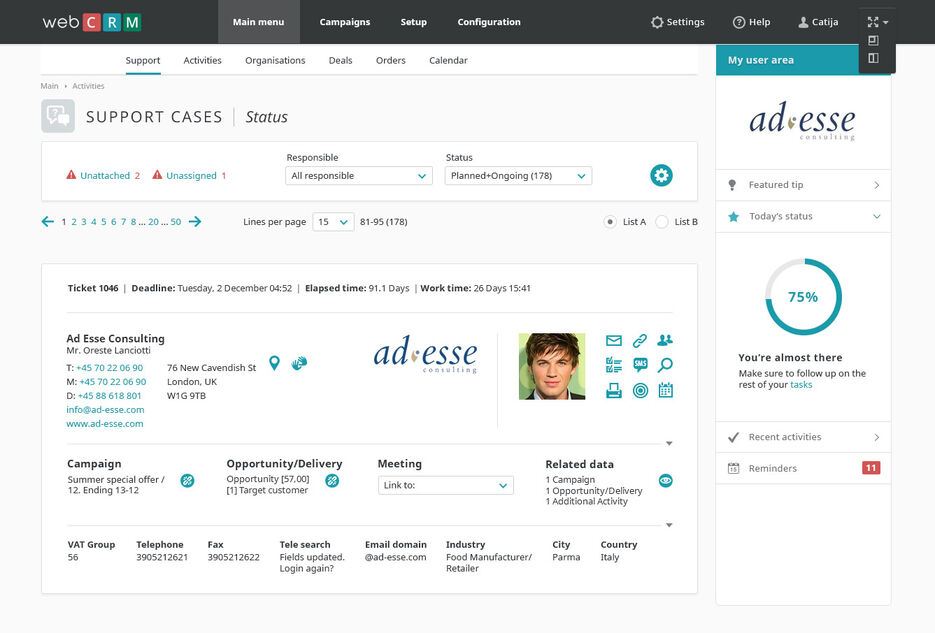Click the webCRM logo

92,22
